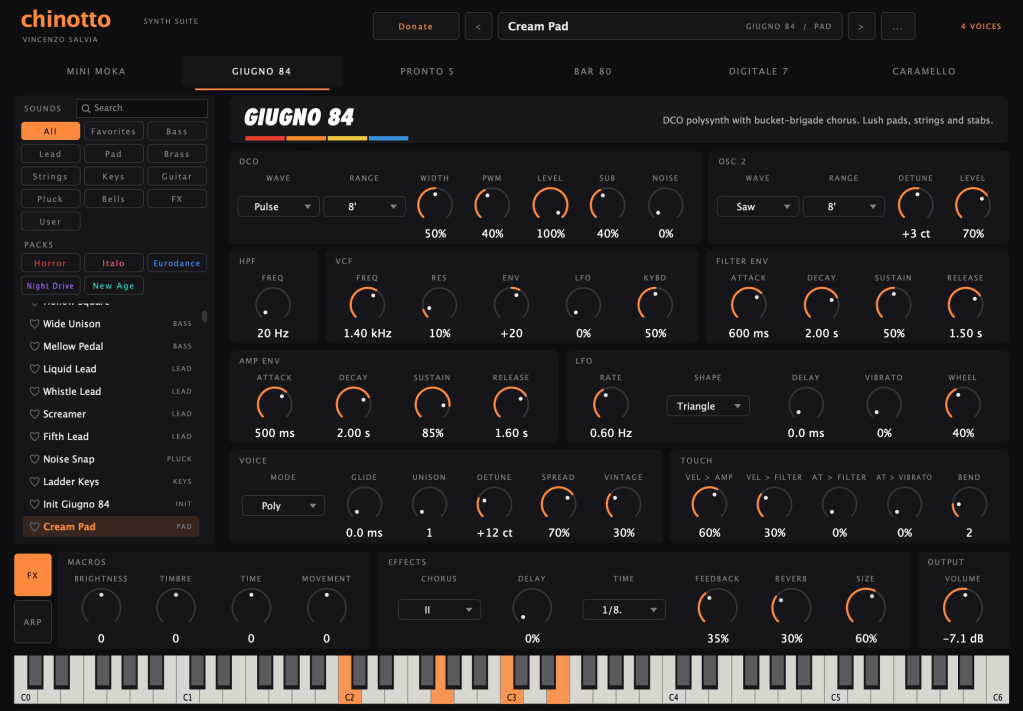The height and width of the screenshot is (711, 1023).
Task: Open the DCO Range 8' dropdown
Action: [x=365, y=207]
